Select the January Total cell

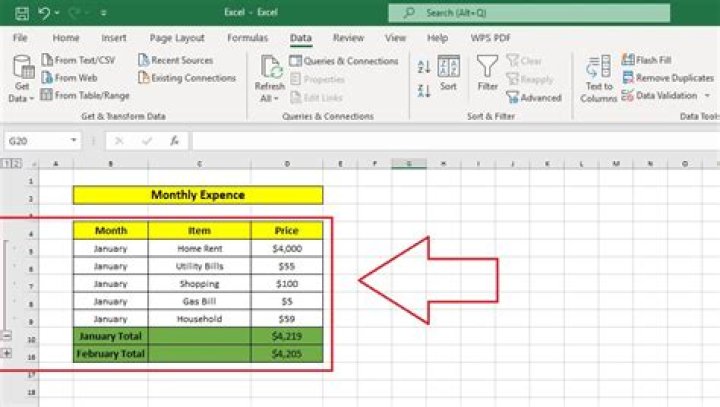tap(111, 336)
